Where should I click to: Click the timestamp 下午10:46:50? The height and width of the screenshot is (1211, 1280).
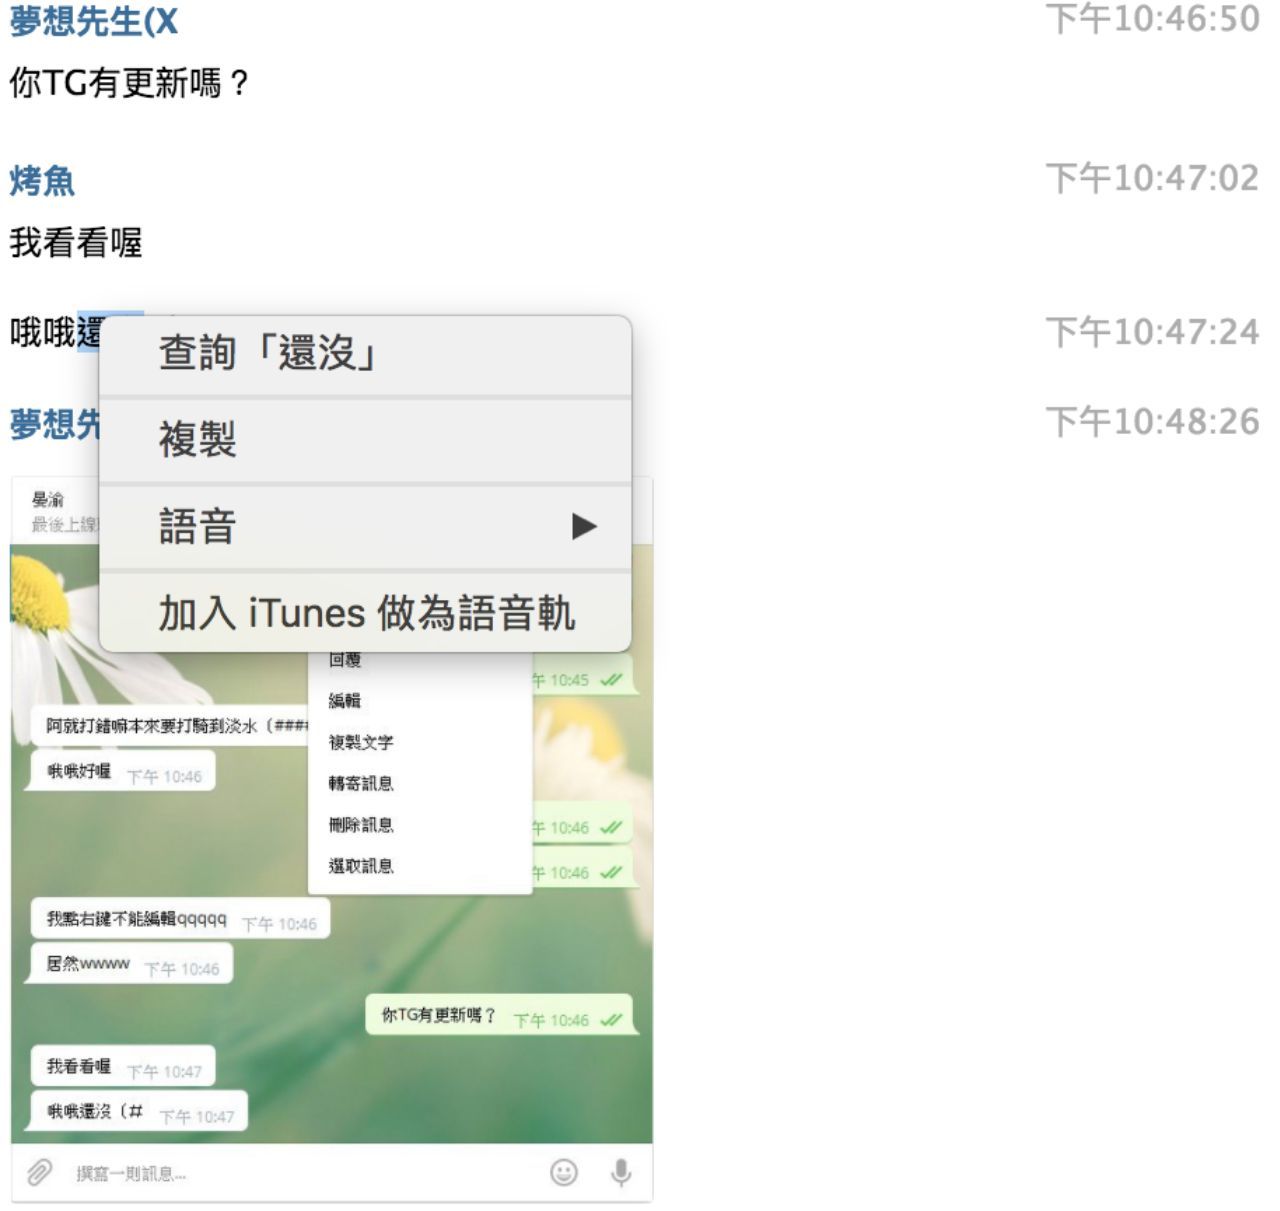click(1152, 19)
